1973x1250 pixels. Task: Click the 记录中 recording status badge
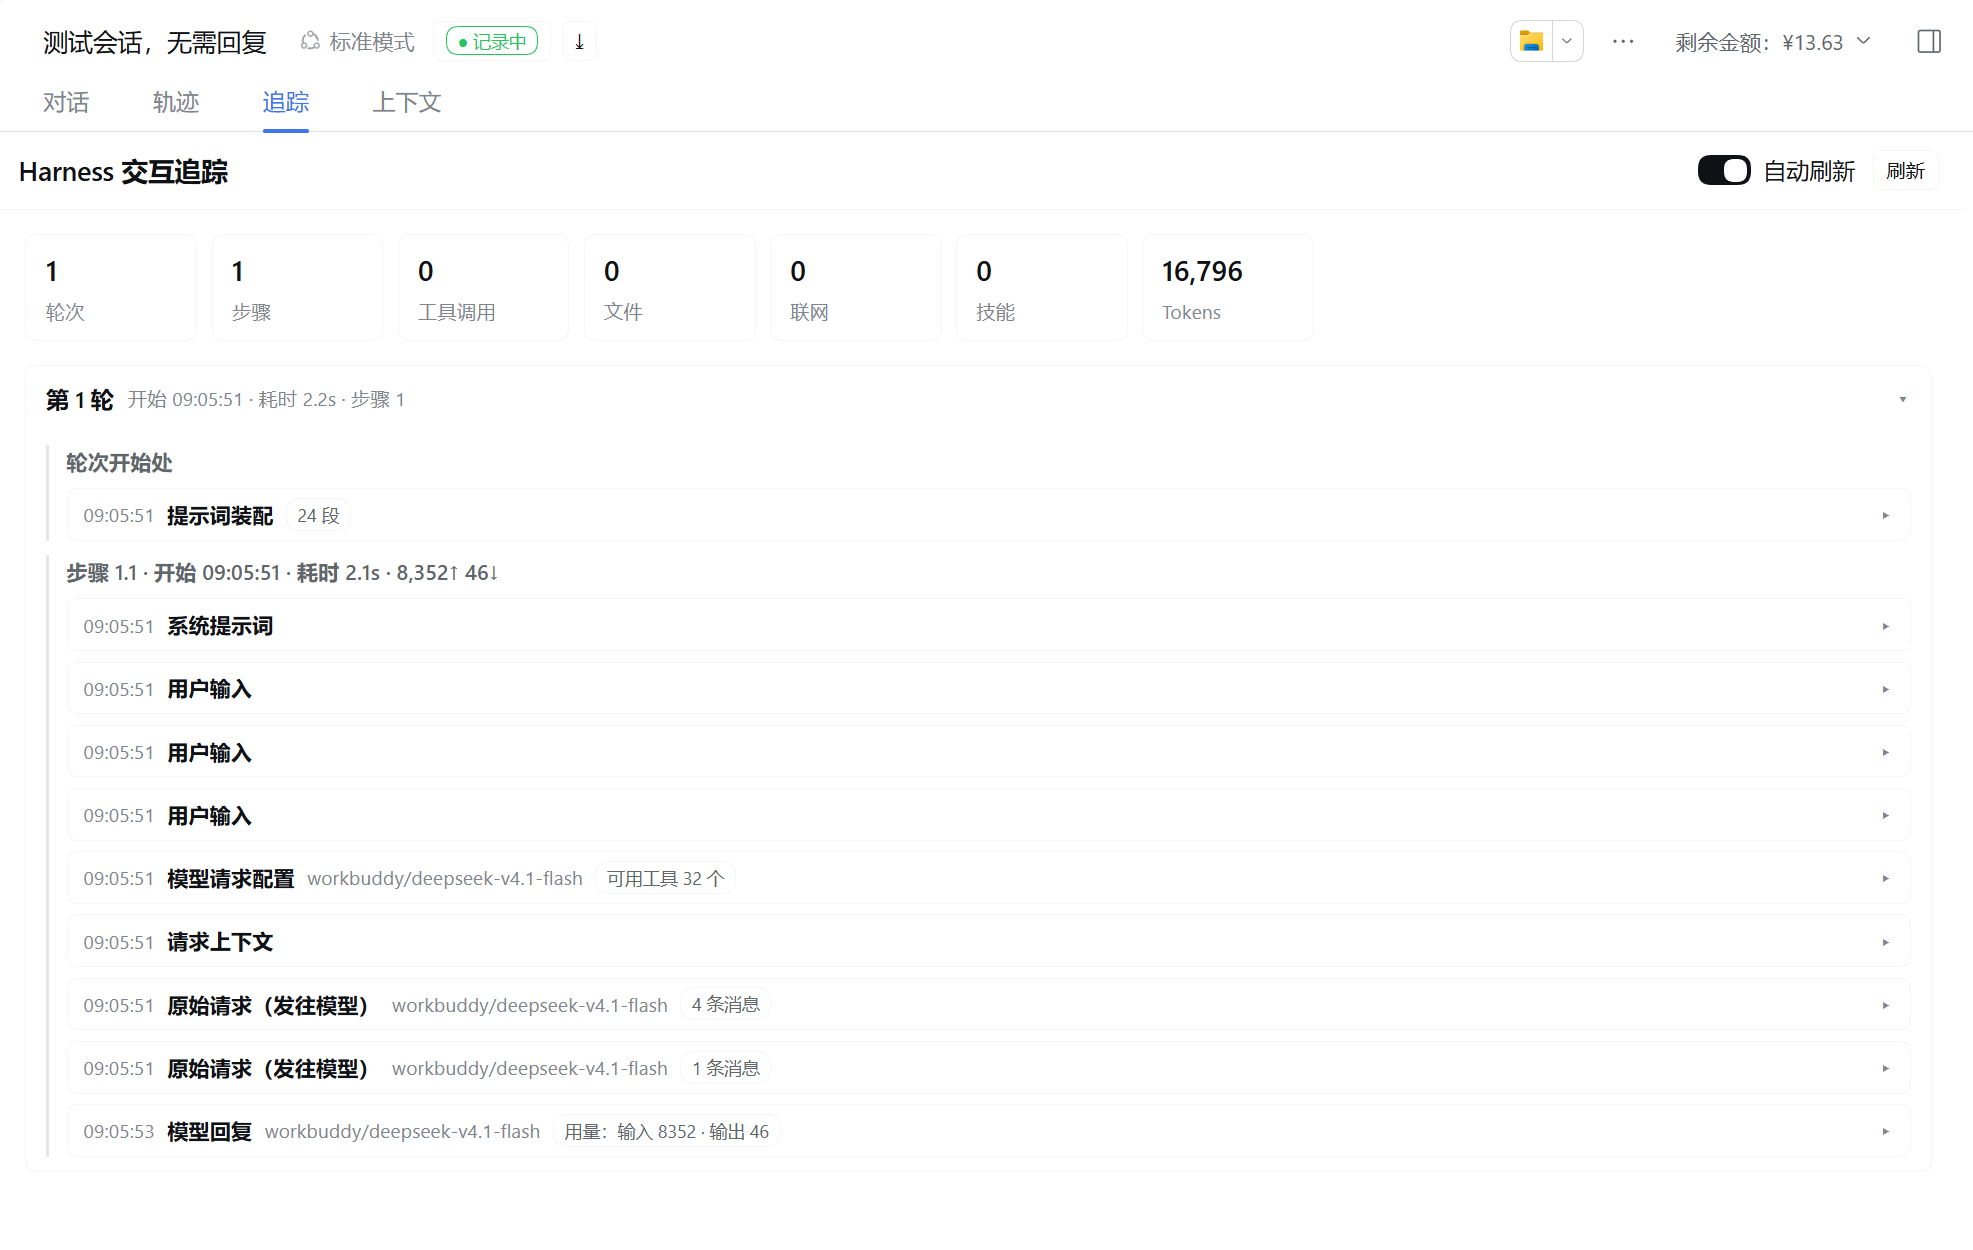492,42
